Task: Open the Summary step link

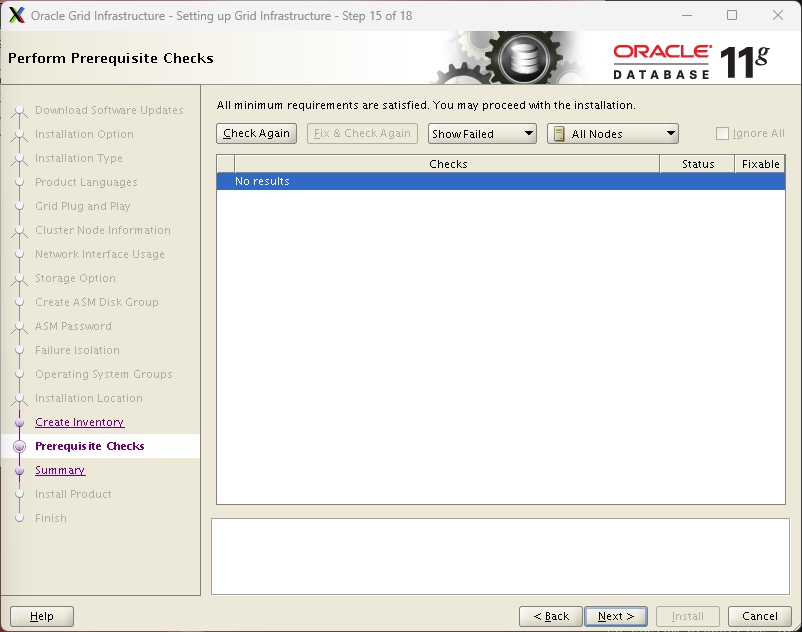Action: click(60, 470)
